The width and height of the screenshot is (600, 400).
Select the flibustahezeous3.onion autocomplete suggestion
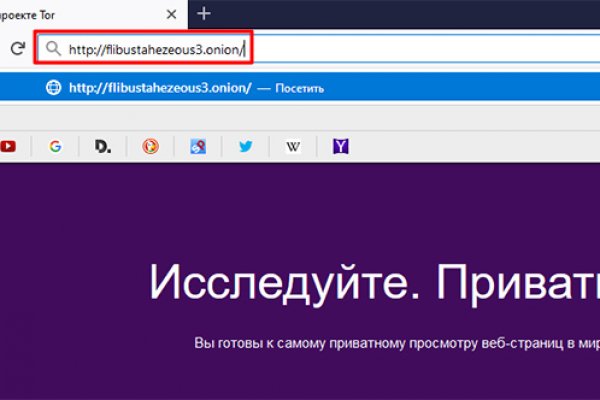[x=160, y=88]
